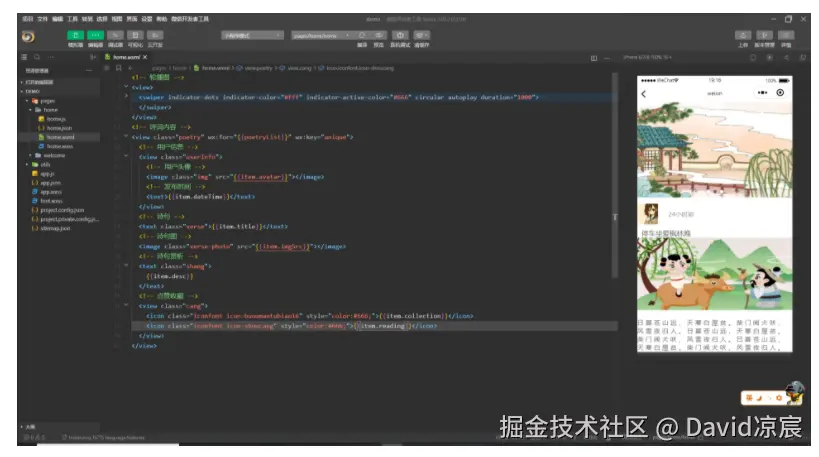Click the Preview eye icon

(x=379, y=35)
